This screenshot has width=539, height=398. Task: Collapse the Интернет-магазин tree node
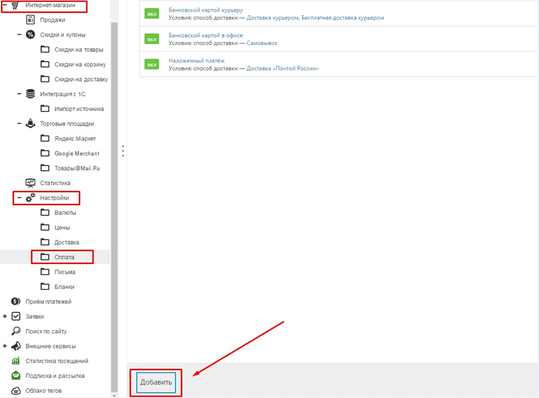tap(5, 5)
